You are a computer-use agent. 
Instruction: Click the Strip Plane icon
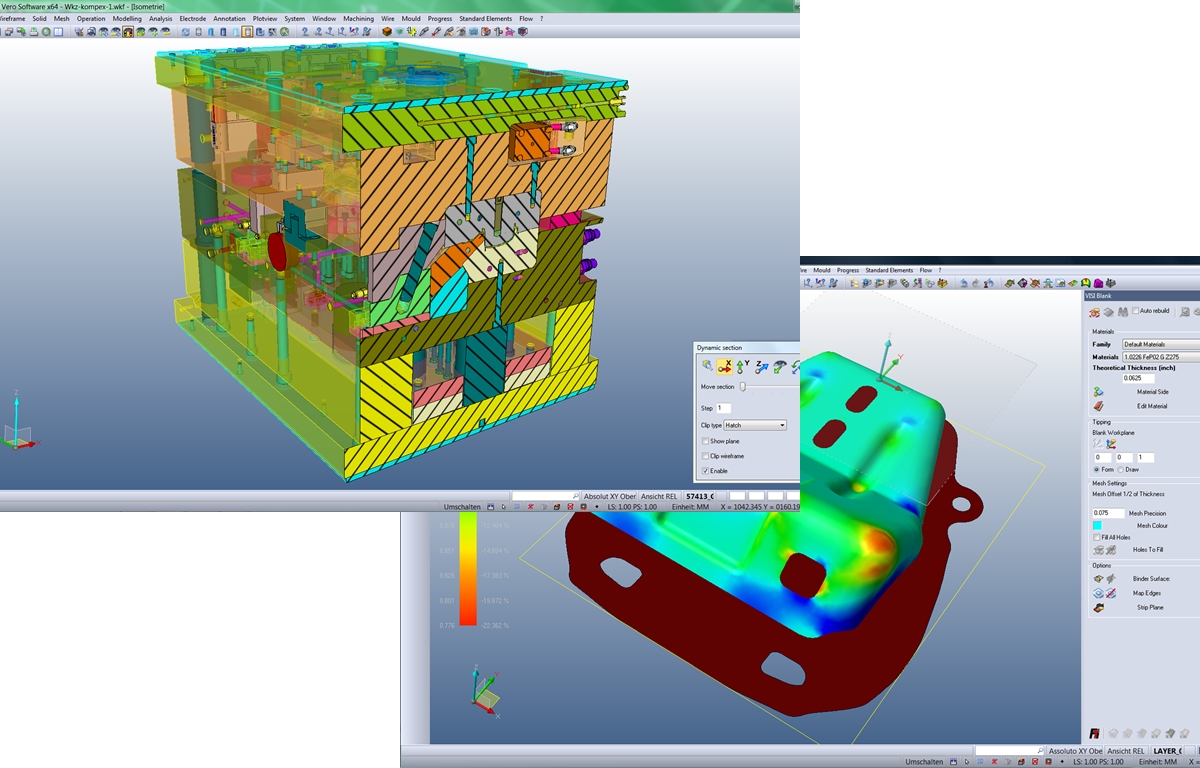pos(1099,607)
